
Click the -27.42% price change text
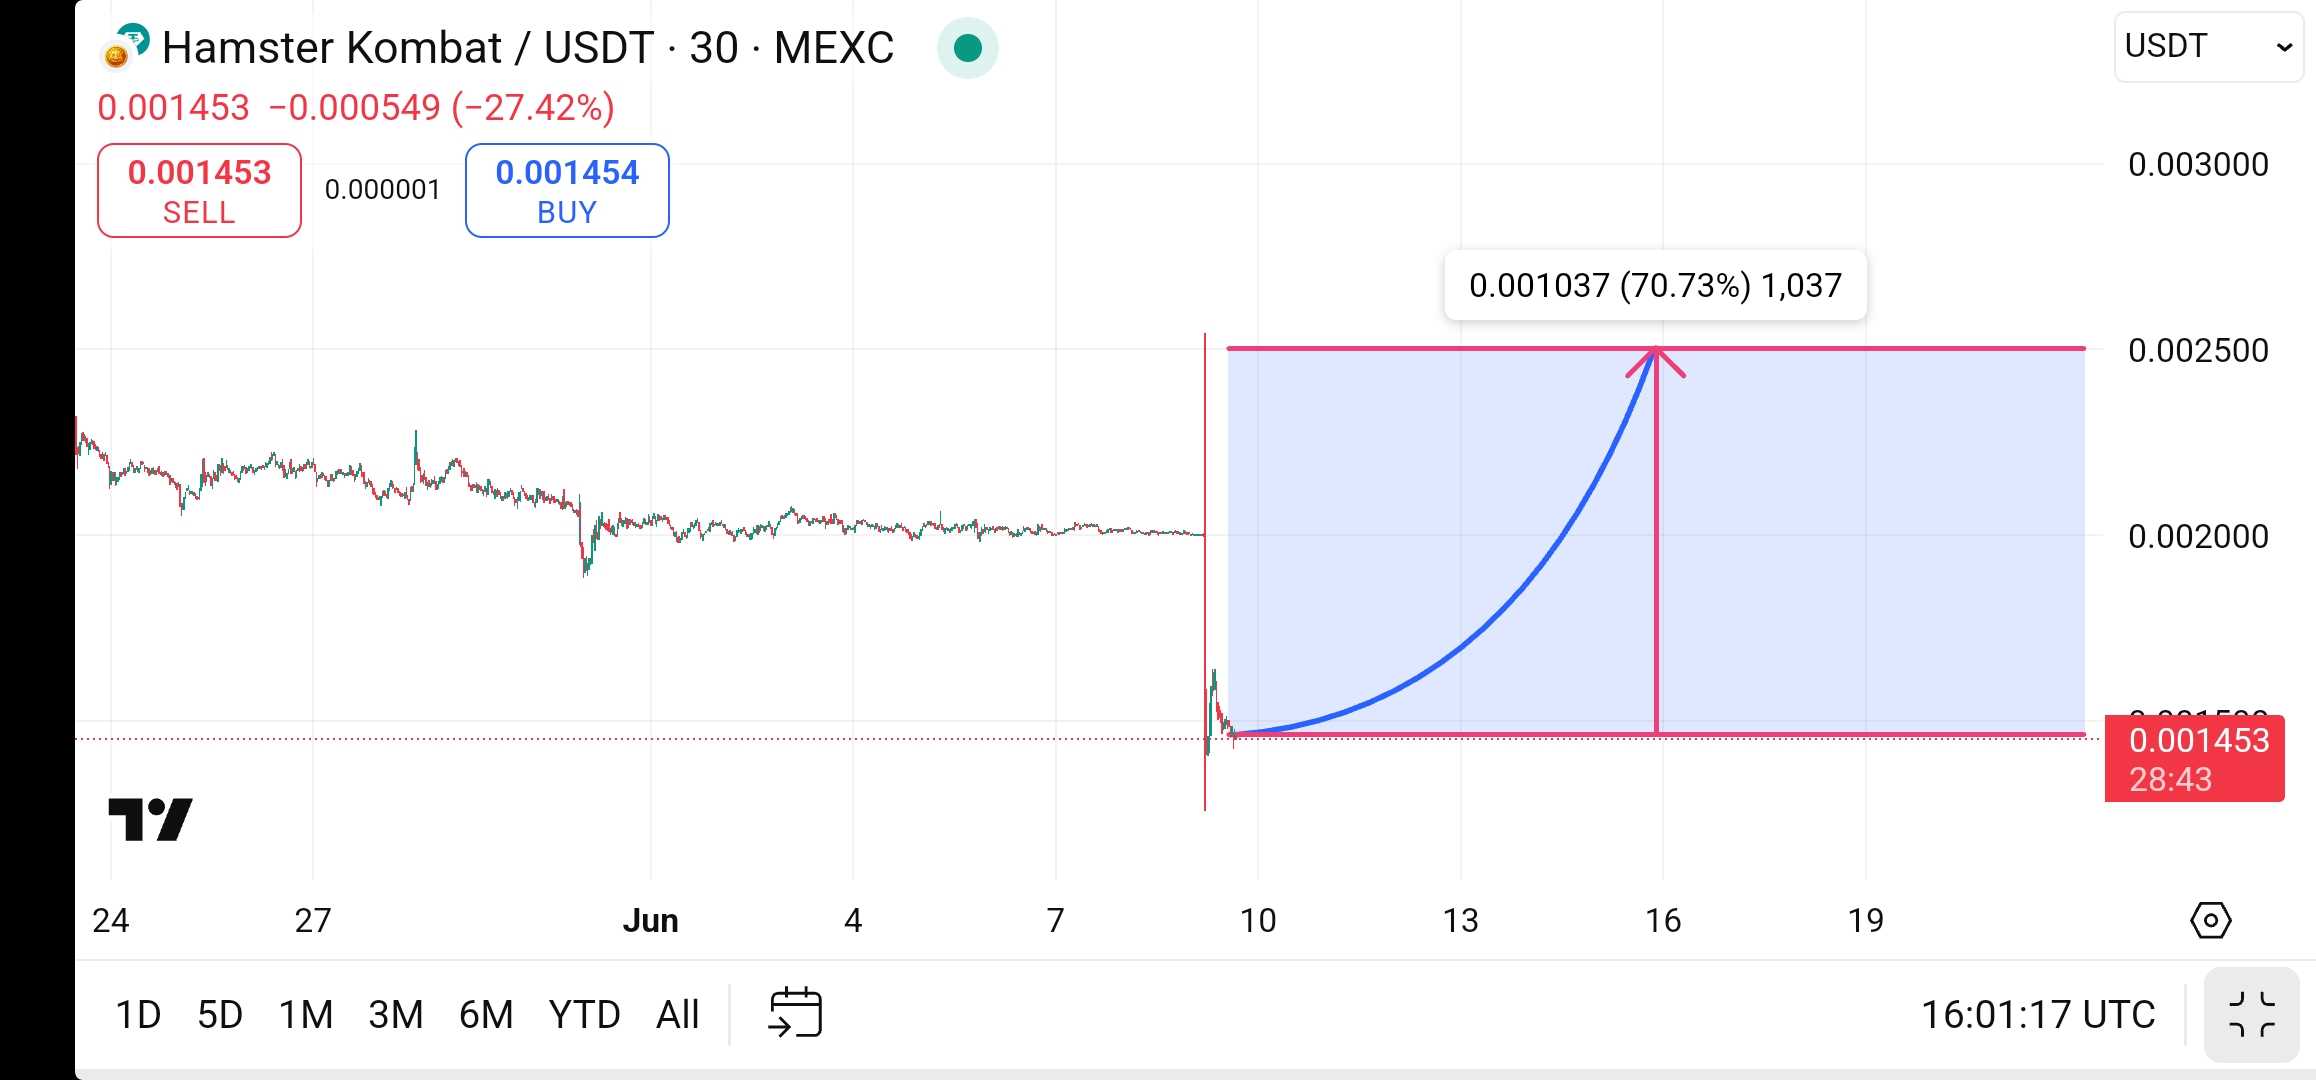tap(533, 107)
